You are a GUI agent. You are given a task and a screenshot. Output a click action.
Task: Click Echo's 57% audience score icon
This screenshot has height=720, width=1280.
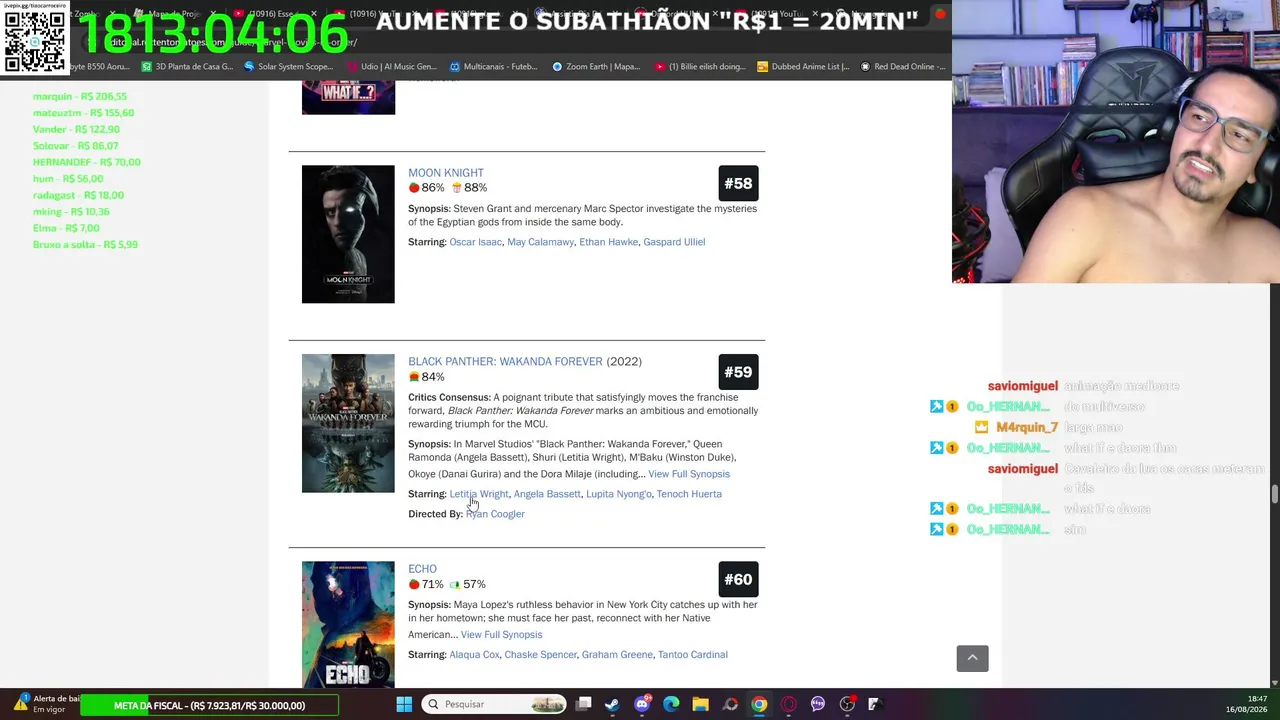(x=455, y=584)
